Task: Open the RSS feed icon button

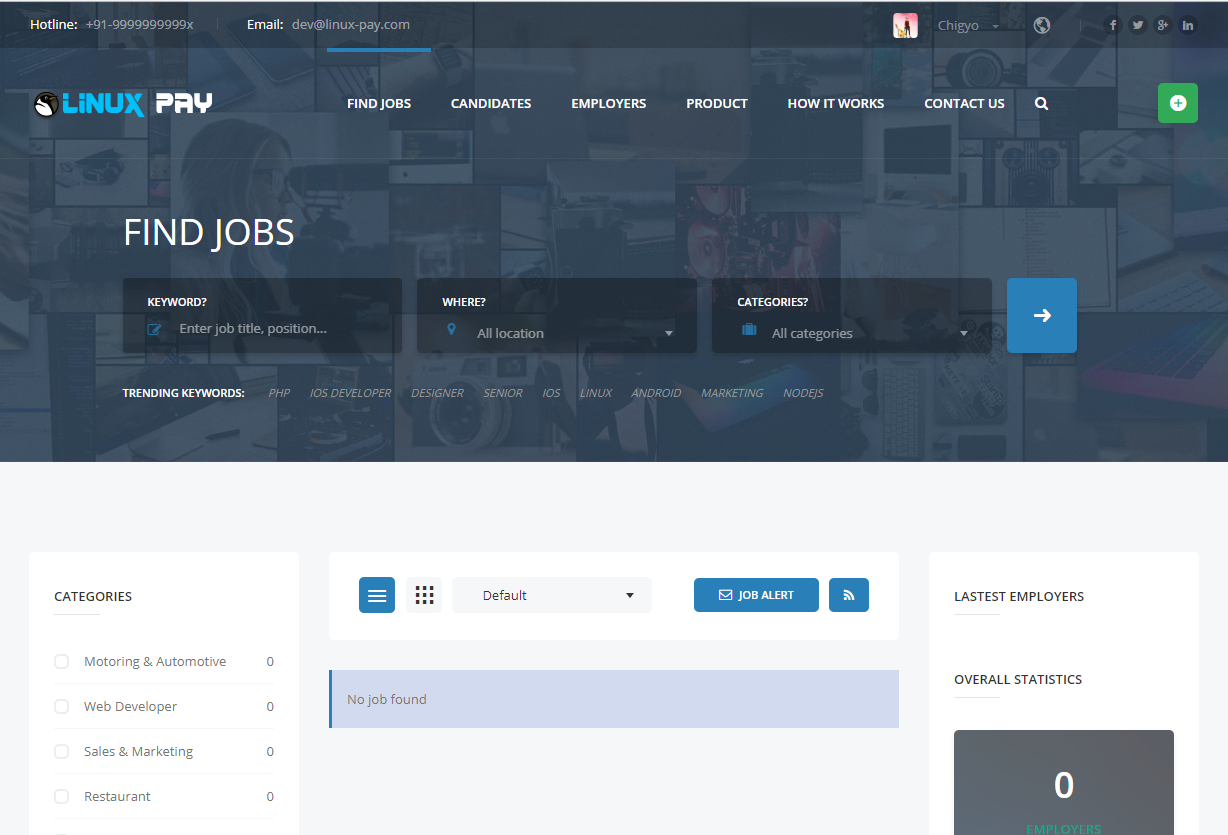Action: tap(848, 595)
